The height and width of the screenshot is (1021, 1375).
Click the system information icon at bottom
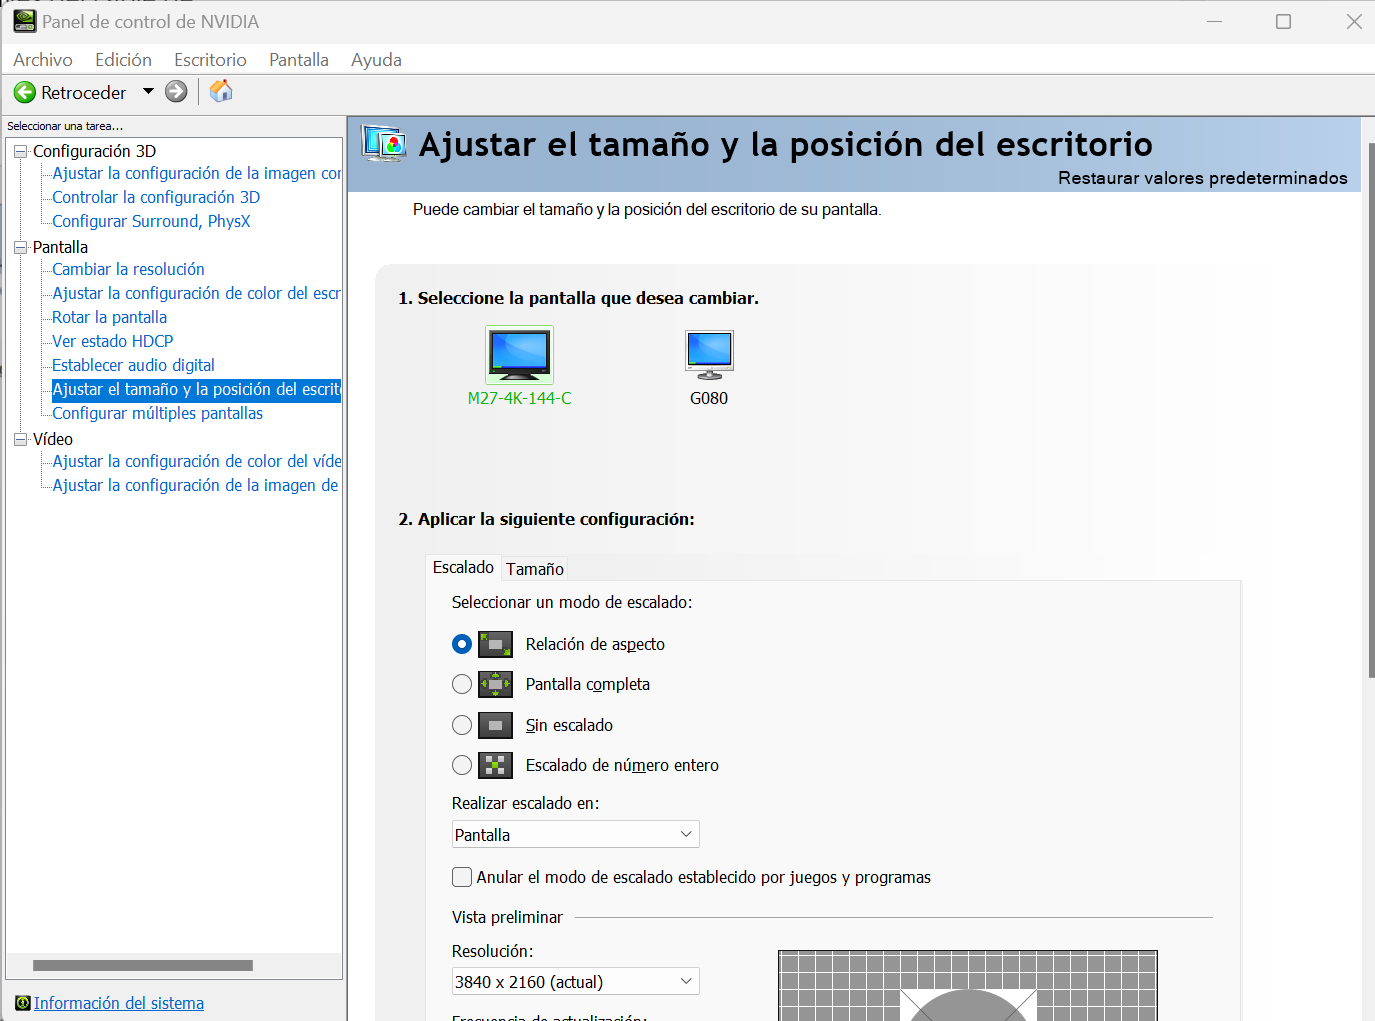[23, 1003]
